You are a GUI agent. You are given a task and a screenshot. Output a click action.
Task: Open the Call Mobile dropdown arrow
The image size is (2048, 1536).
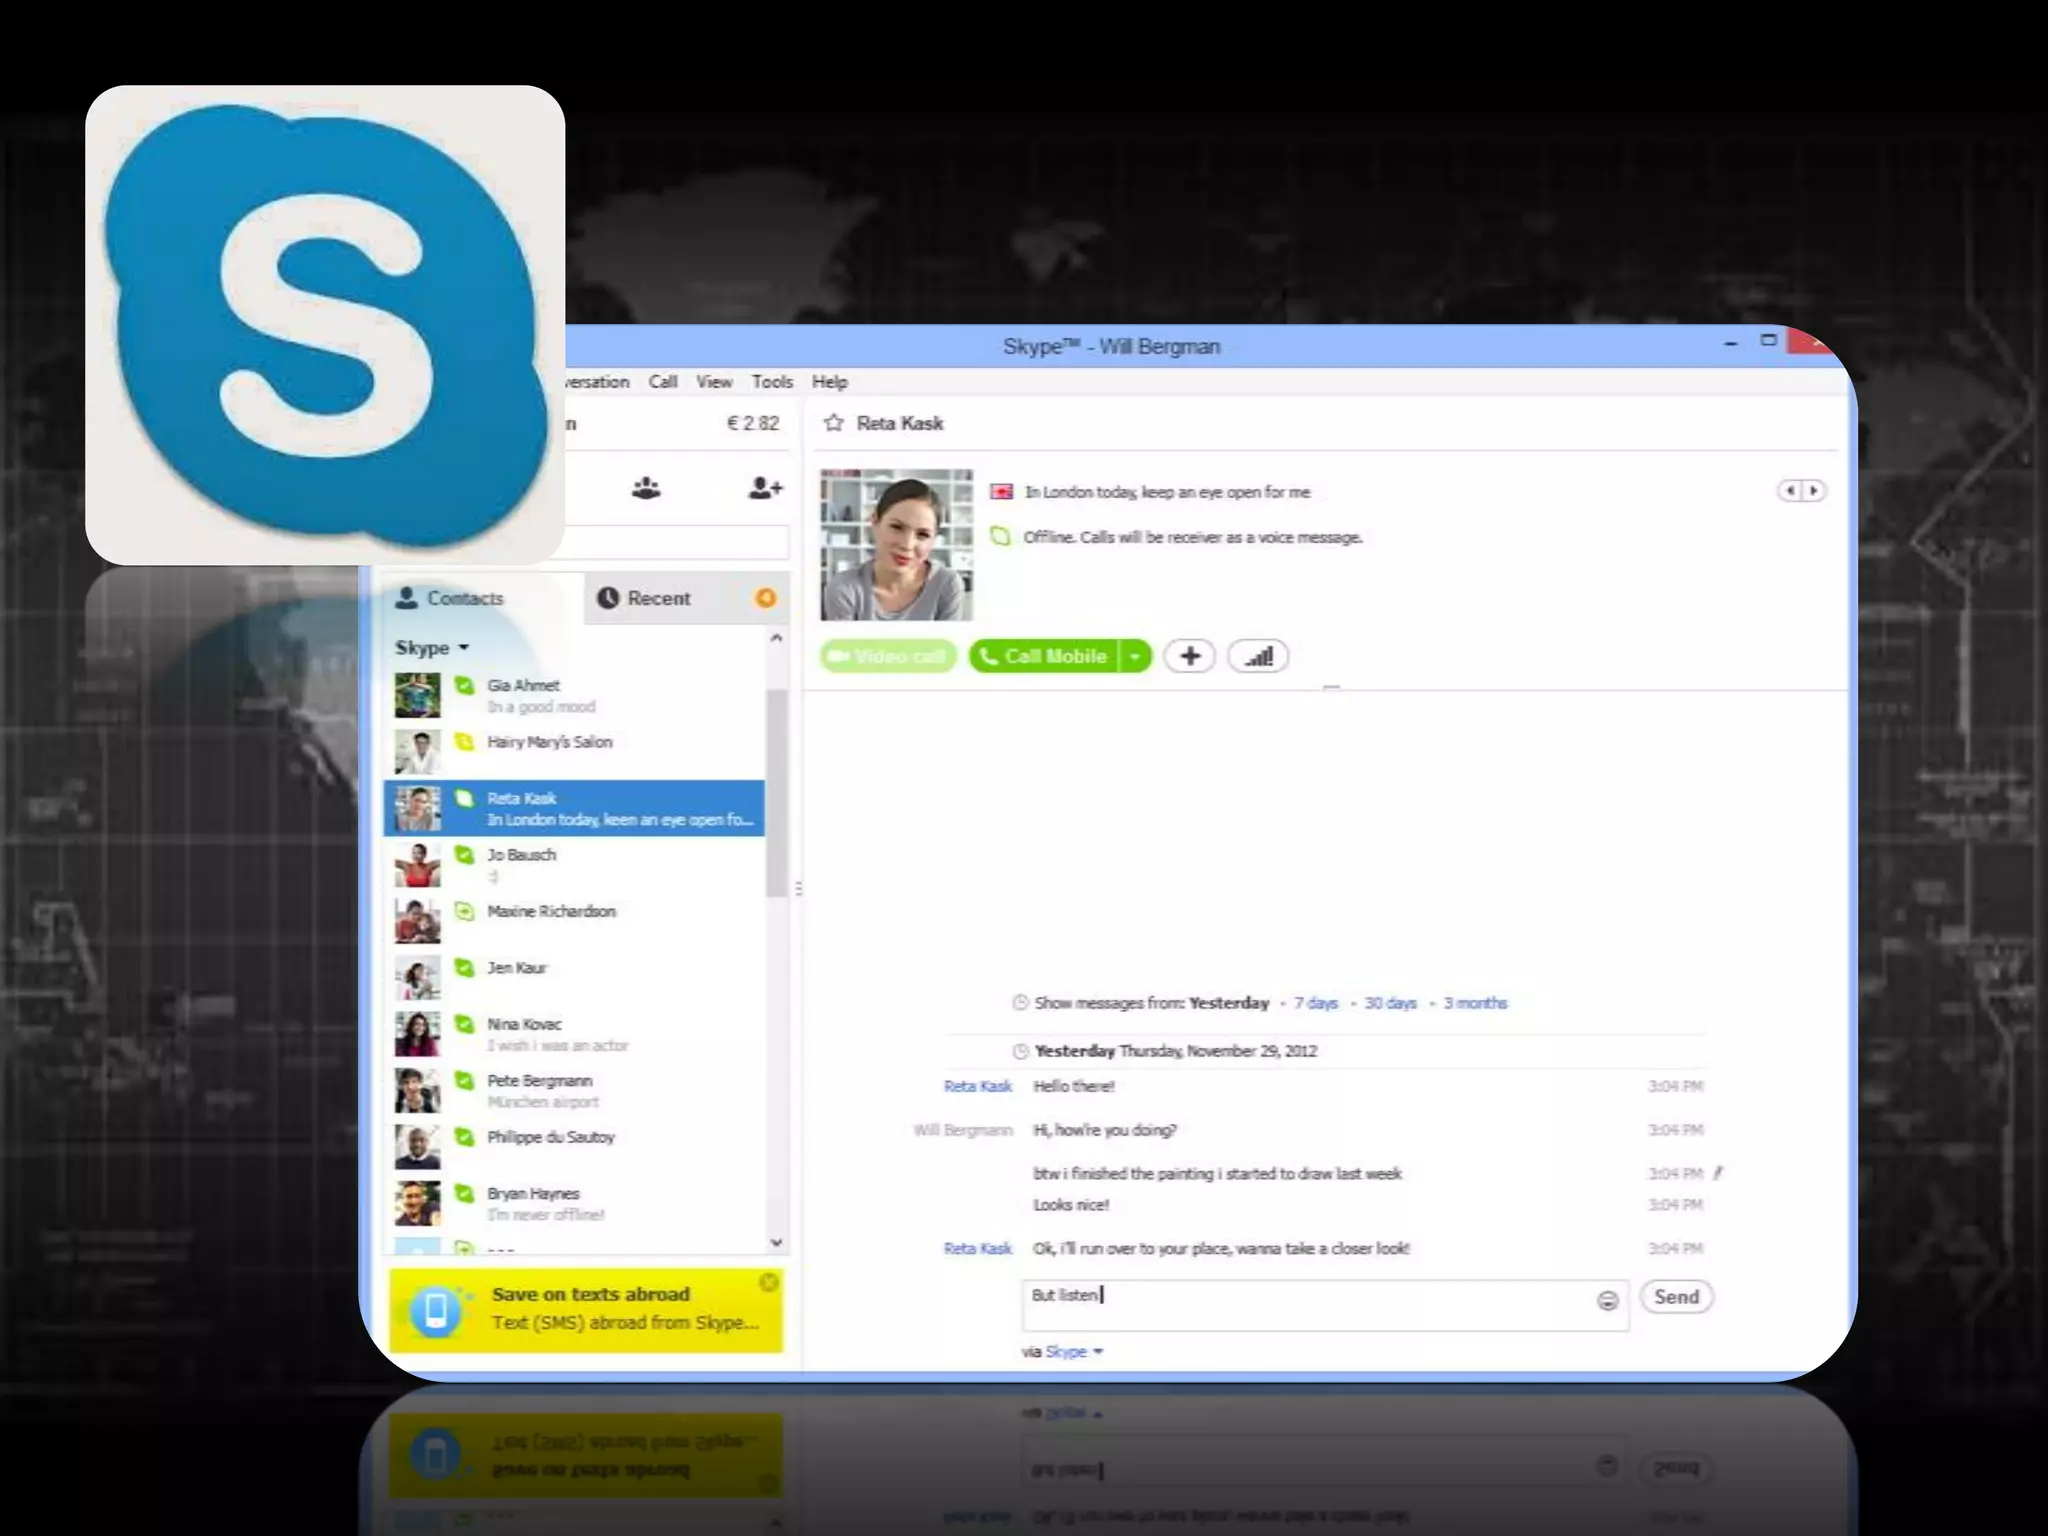point(1135,656)
